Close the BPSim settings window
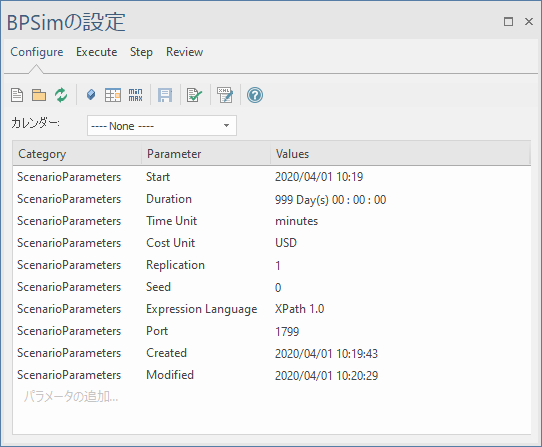This screenshot has height=447, width=542. tap(529, 21)
